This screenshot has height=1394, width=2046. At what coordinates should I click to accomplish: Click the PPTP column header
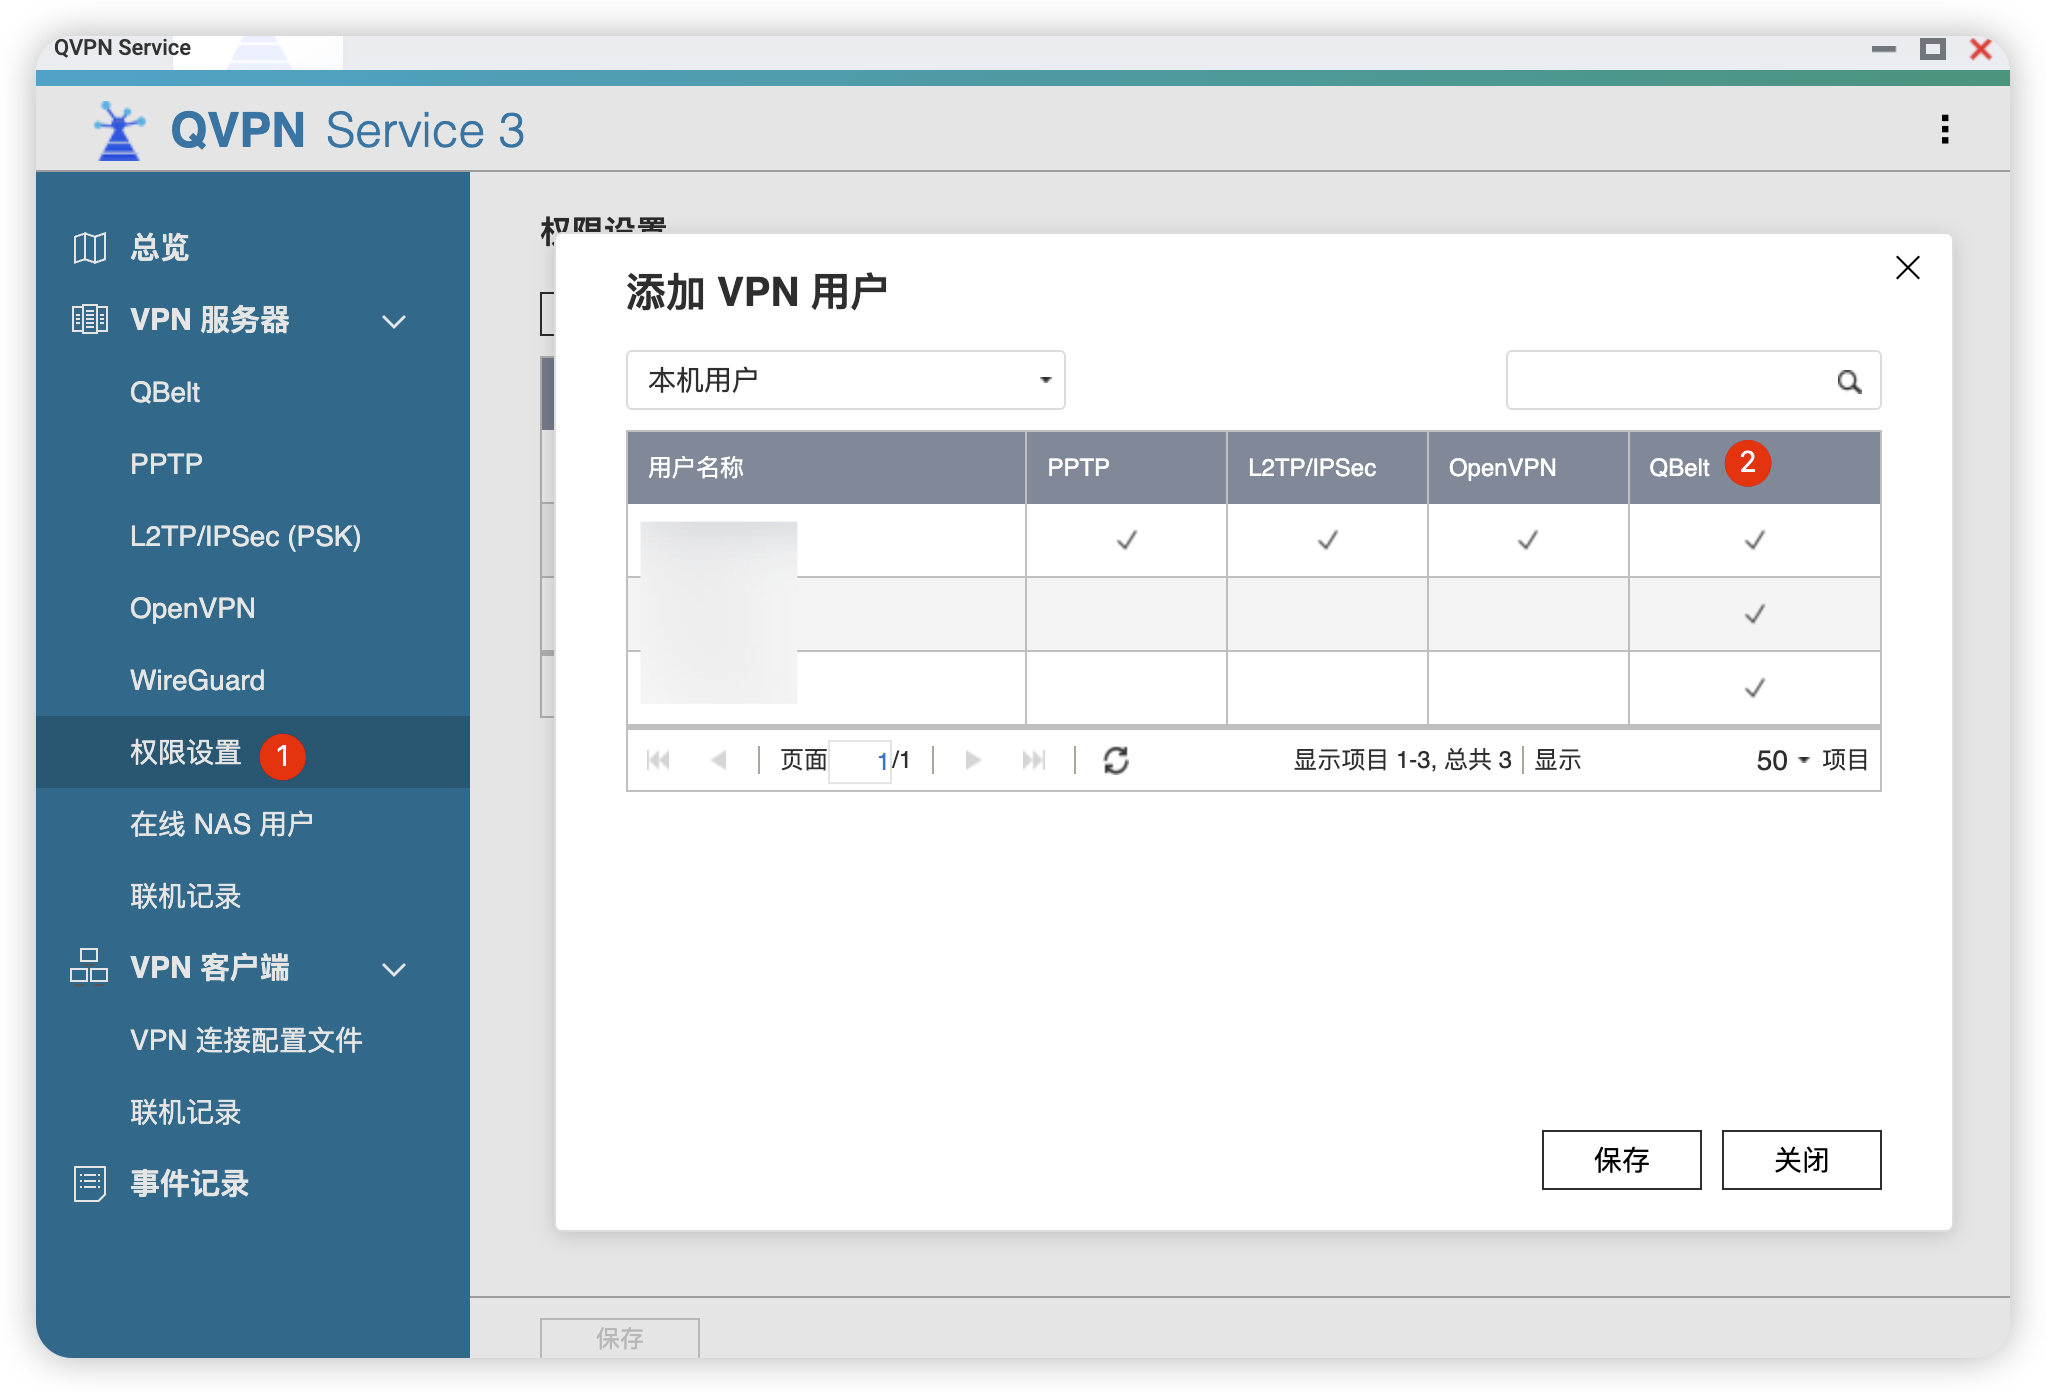[x=1127, y=467]
